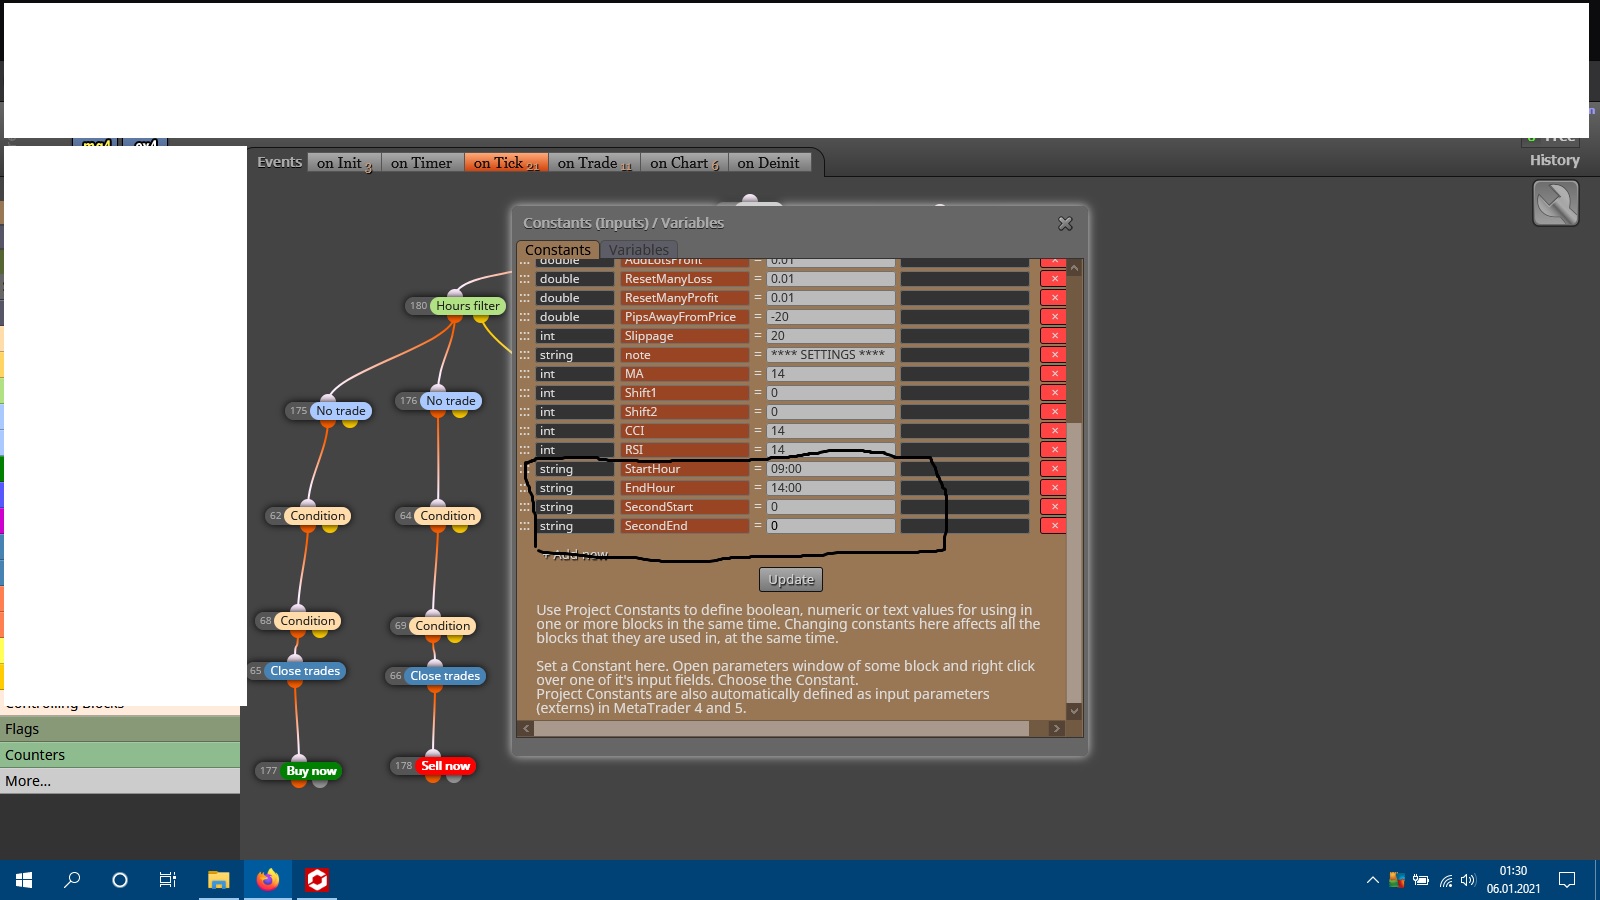Open Cortana from the taskbar
The height and width of the screenshot is (900, 1600).
click(x=120, y=880)
